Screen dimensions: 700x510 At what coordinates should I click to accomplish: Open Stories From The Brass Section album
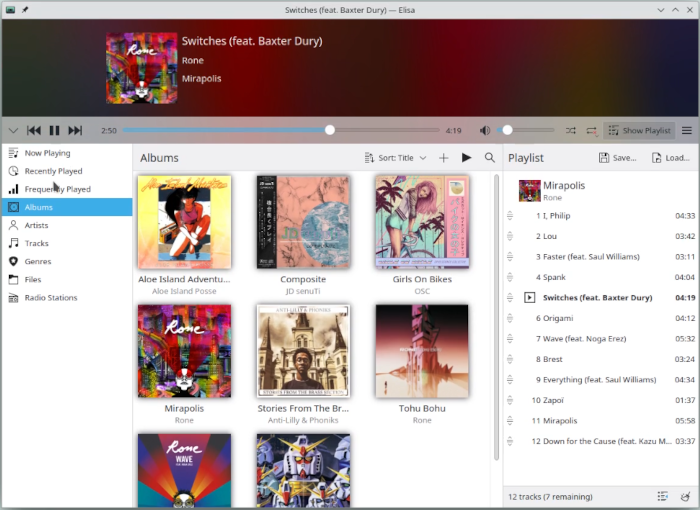coord(303,351)
